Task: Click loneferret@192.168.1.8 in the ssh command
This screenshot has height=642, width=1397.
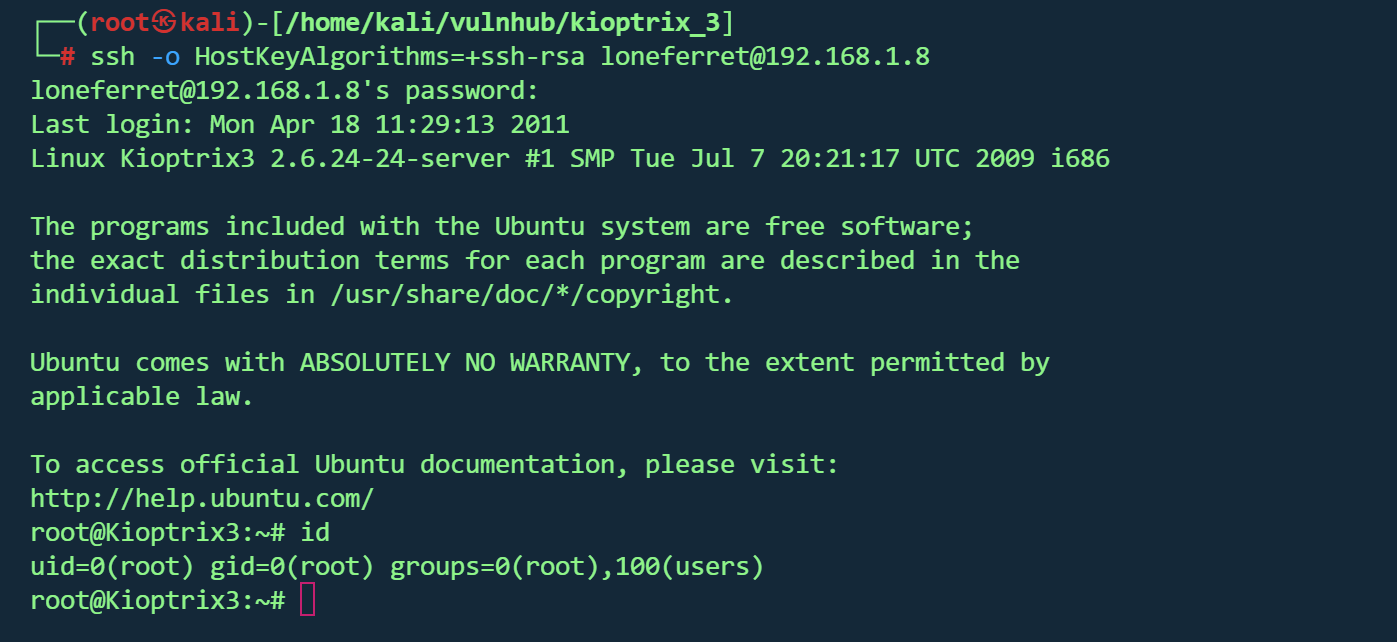Action: pos(765,57)
